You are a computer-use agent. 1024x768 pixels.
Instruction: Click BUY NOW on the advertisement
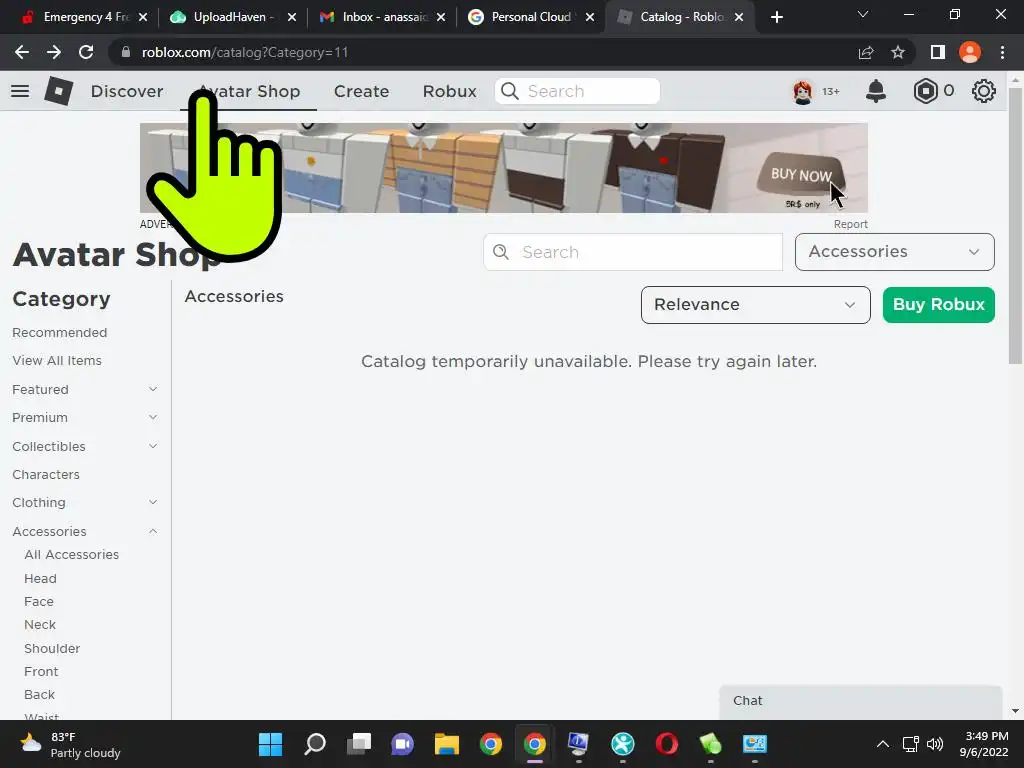[x=801, y=175]
